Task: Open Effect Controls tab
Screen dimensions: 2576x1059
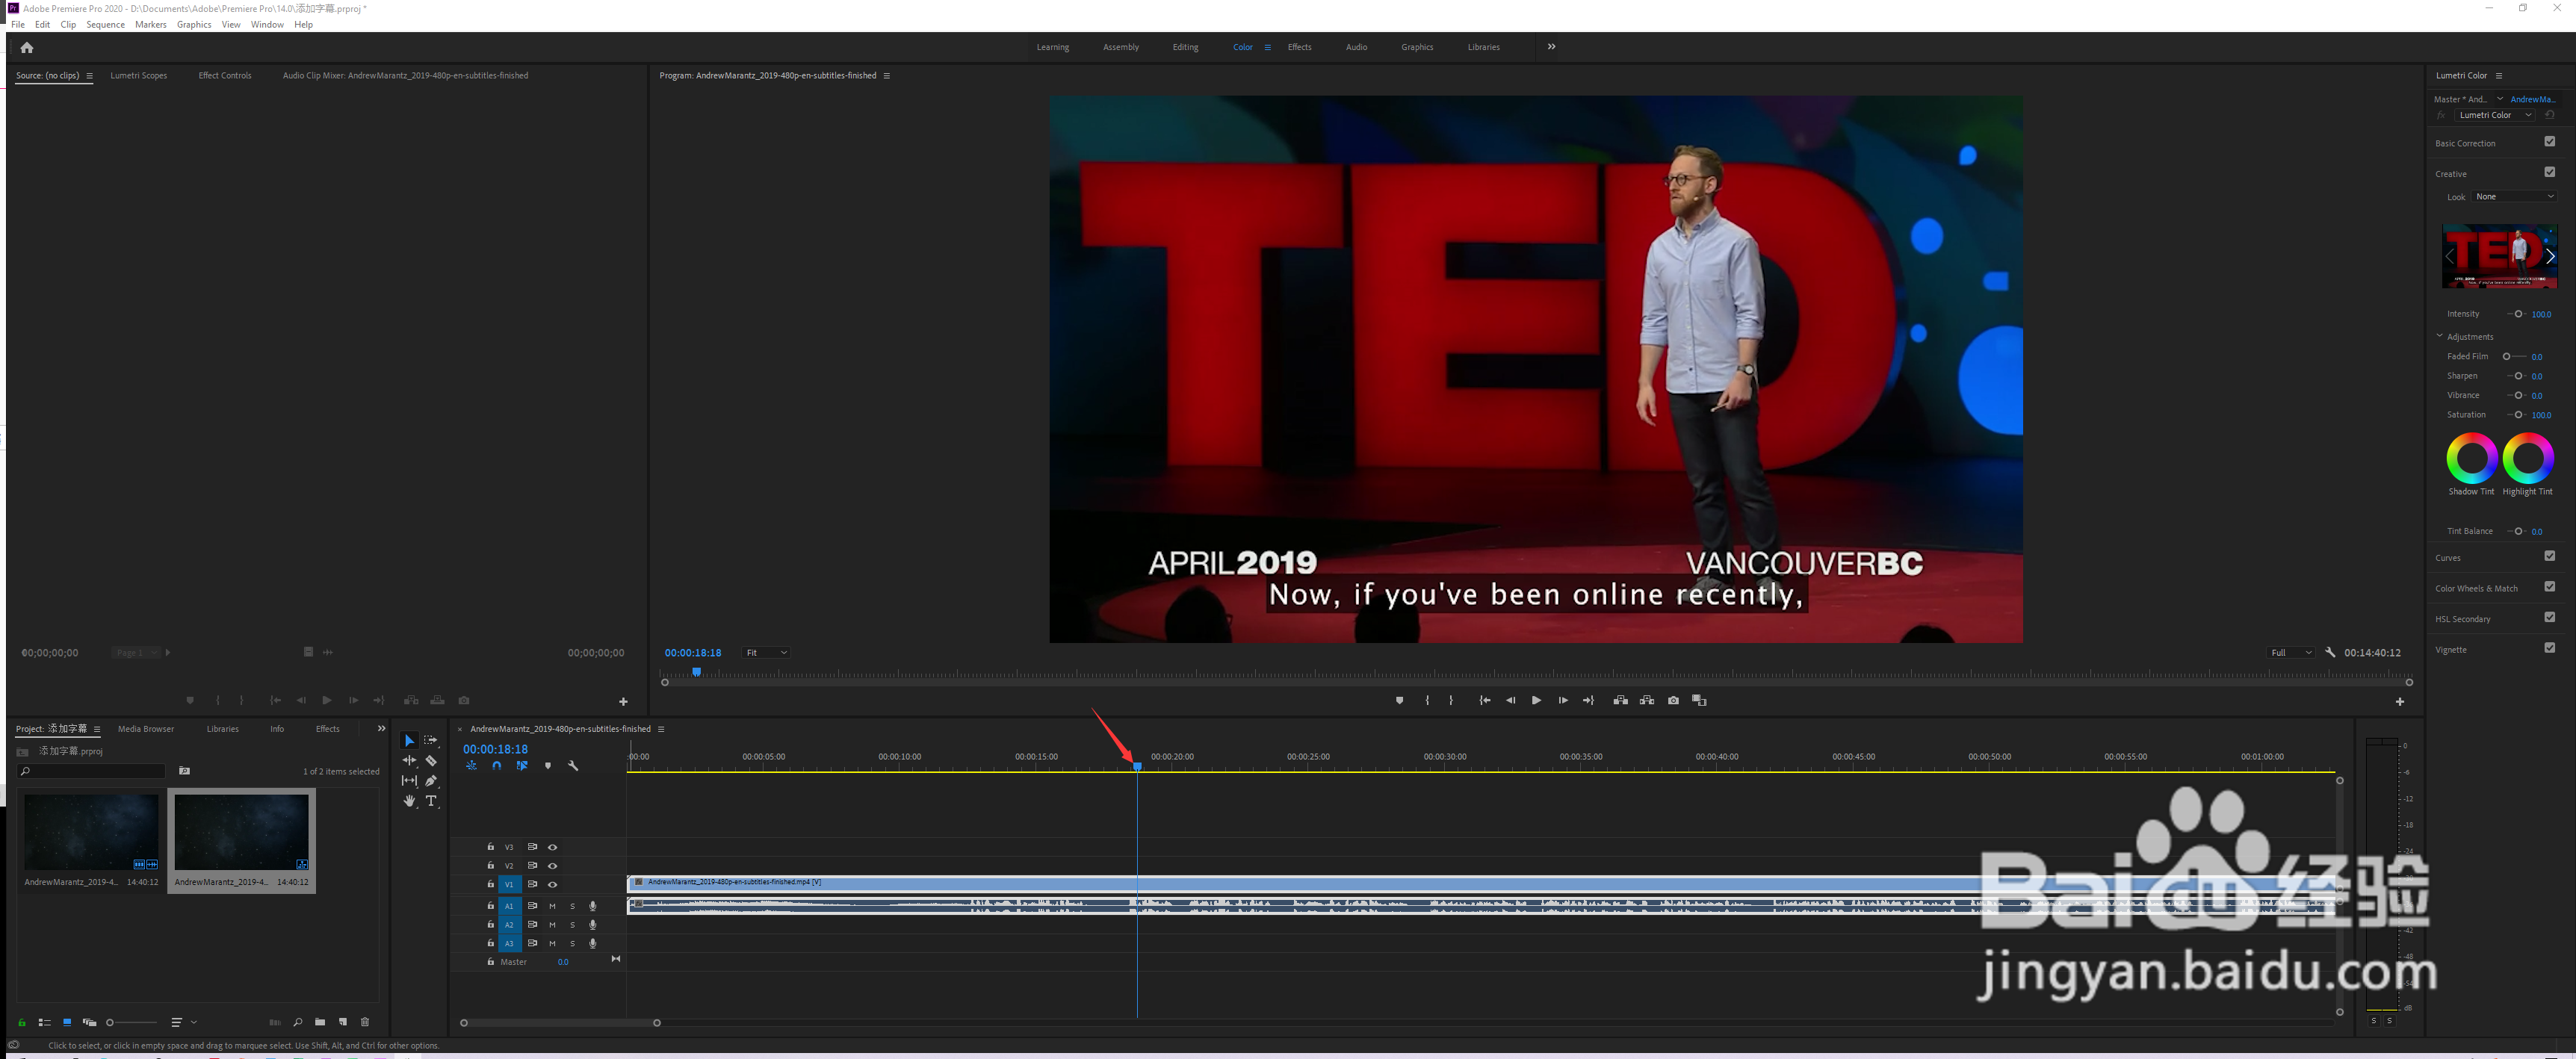Action: (x=225, y=76)
